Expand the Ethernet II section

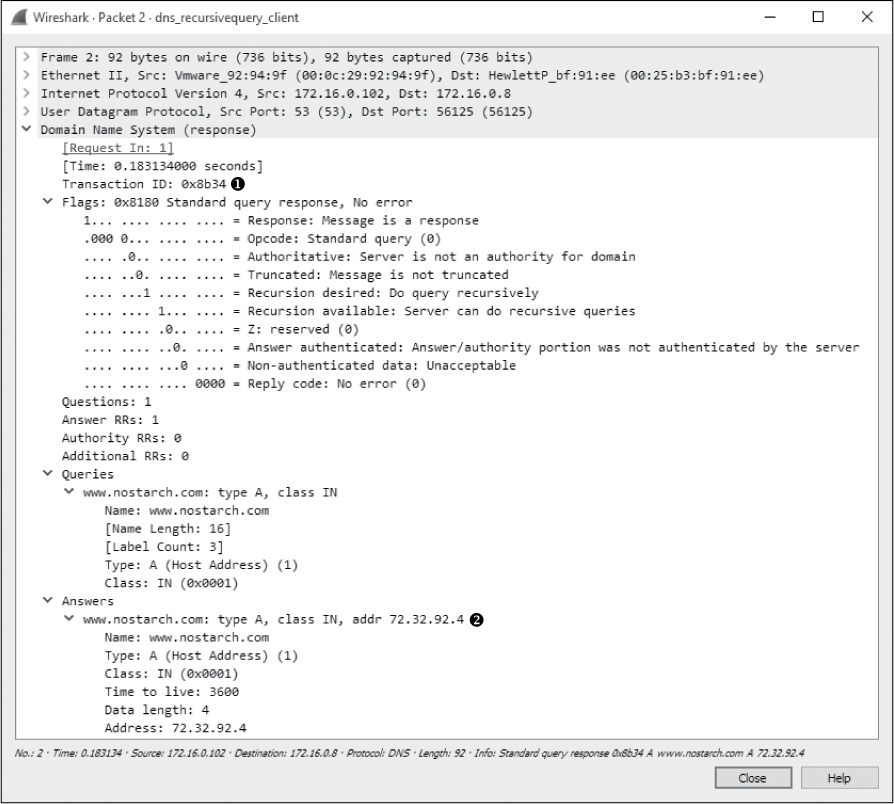(x=26, y=75)
